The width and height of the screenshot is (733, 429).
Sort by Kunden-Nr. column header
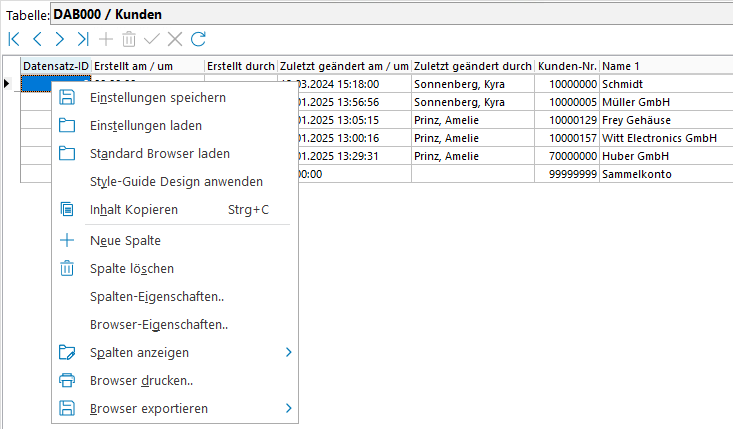pyautogui.click(x=567, y=66)
